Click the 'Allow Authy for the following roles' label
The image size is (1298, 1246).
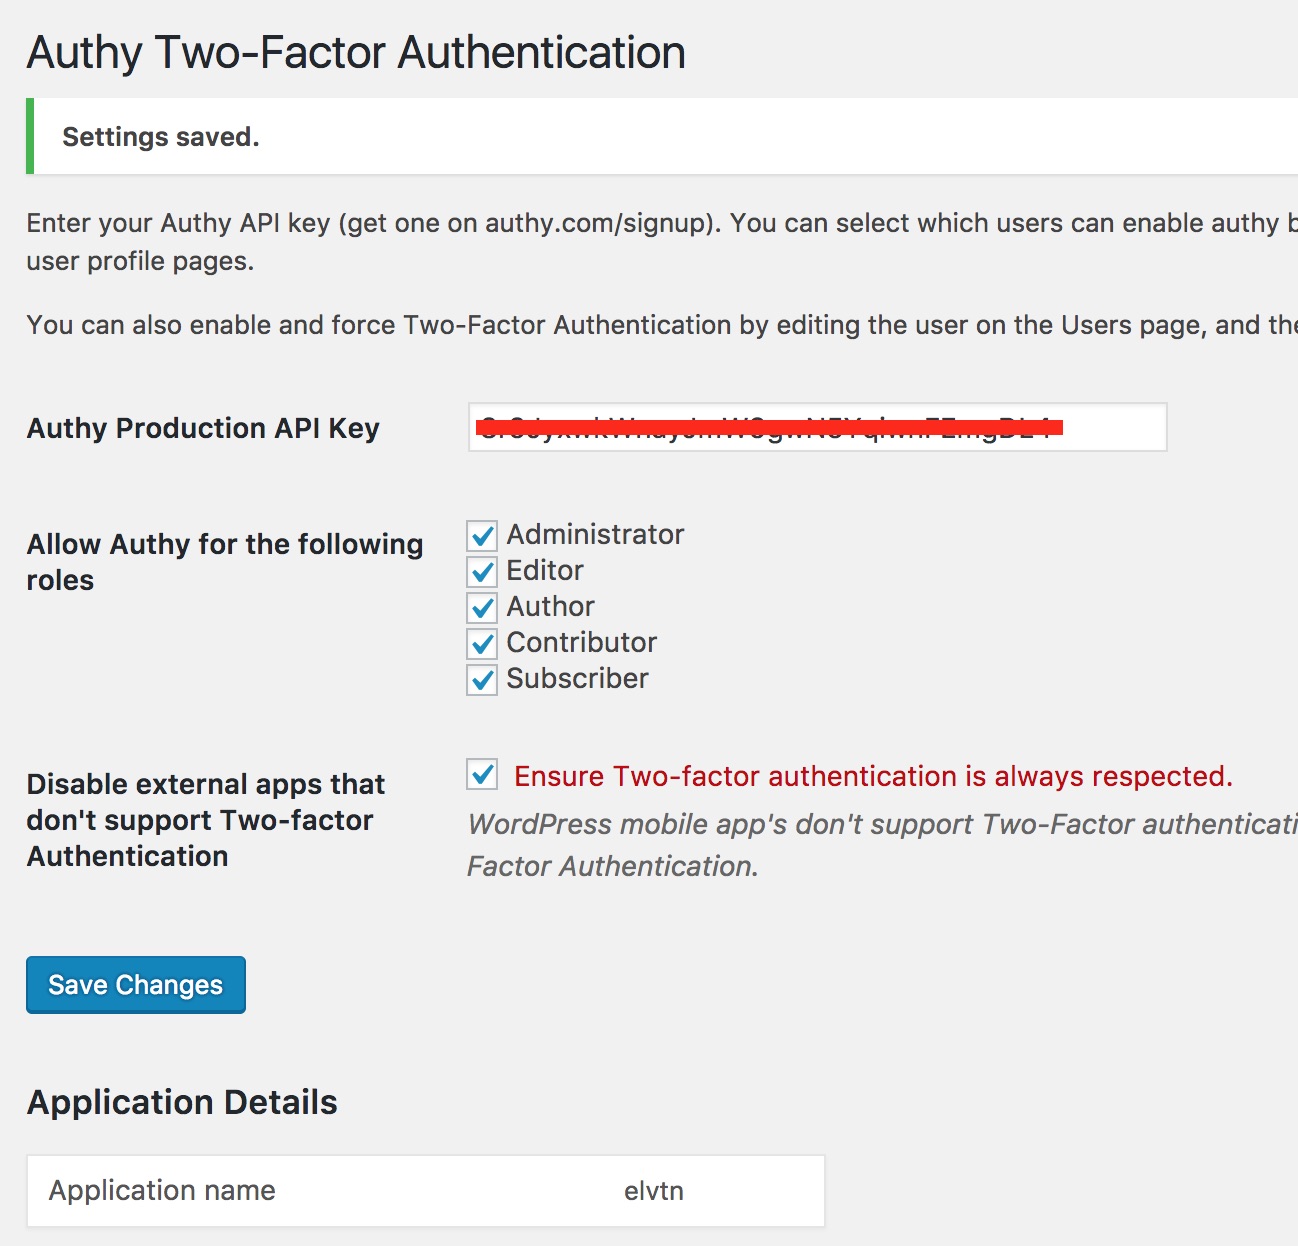point(224,561)
